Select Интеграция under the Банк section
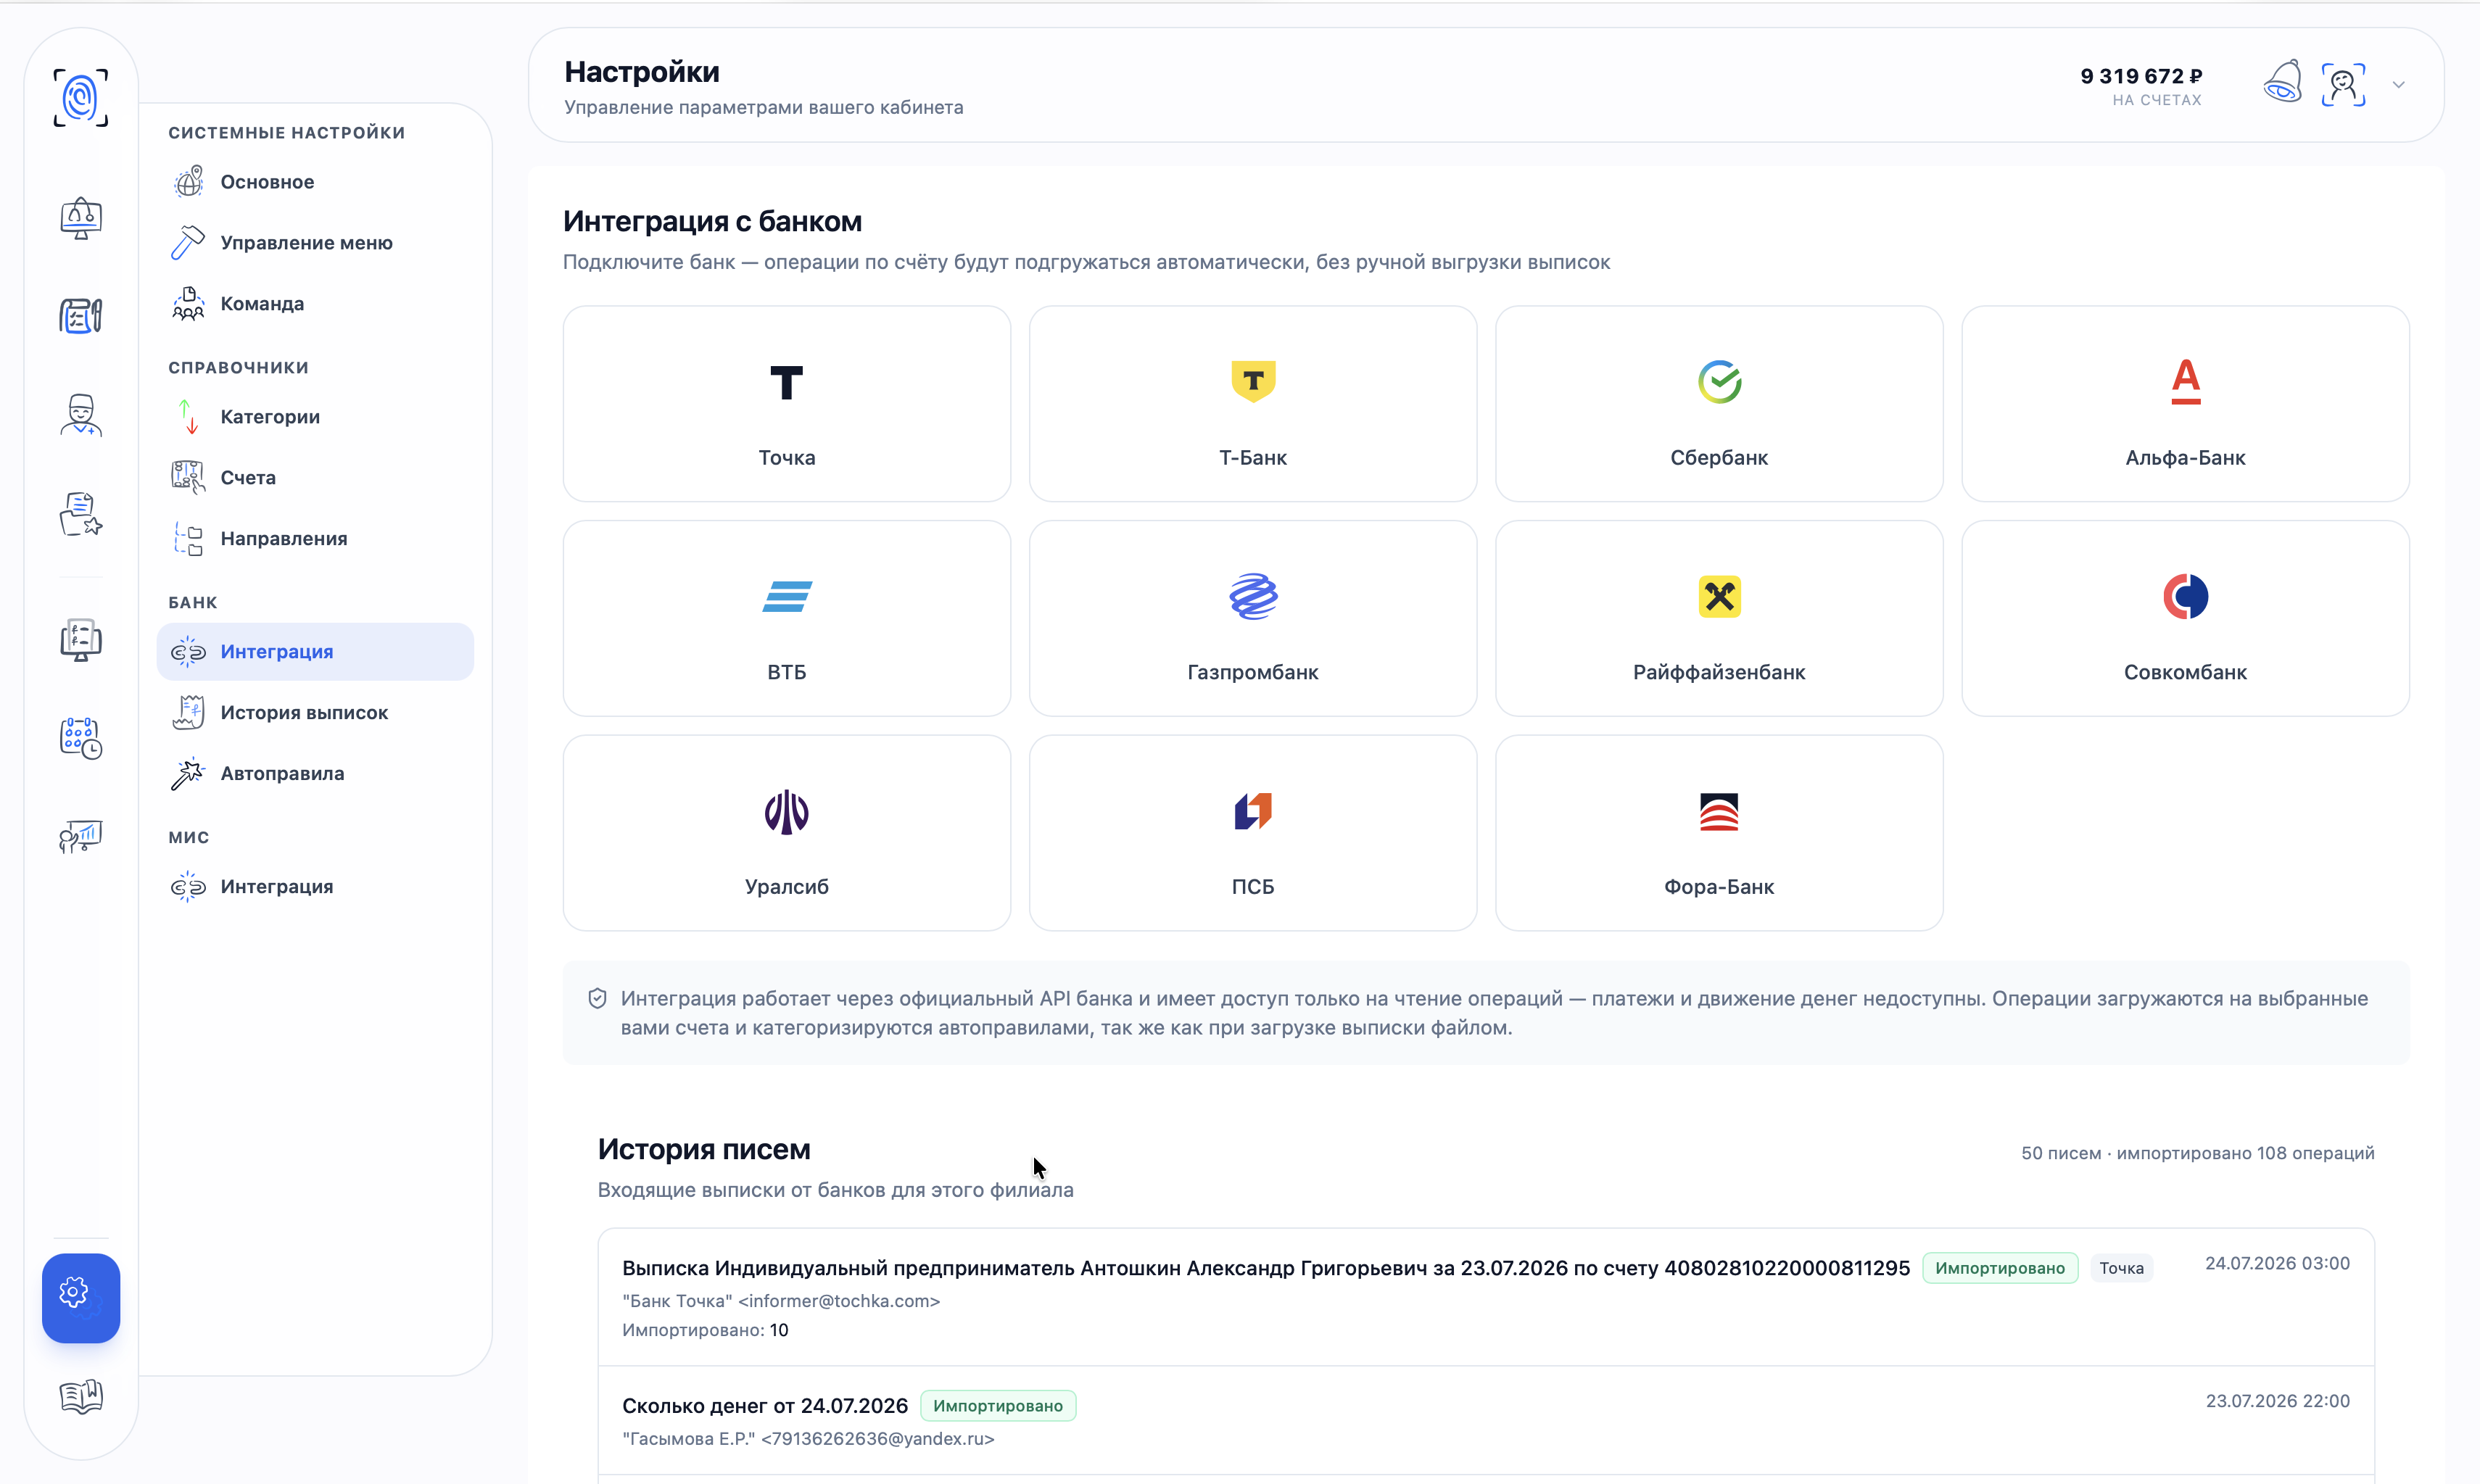Viewport: 2480px width, 1484px height. [315, 652]
